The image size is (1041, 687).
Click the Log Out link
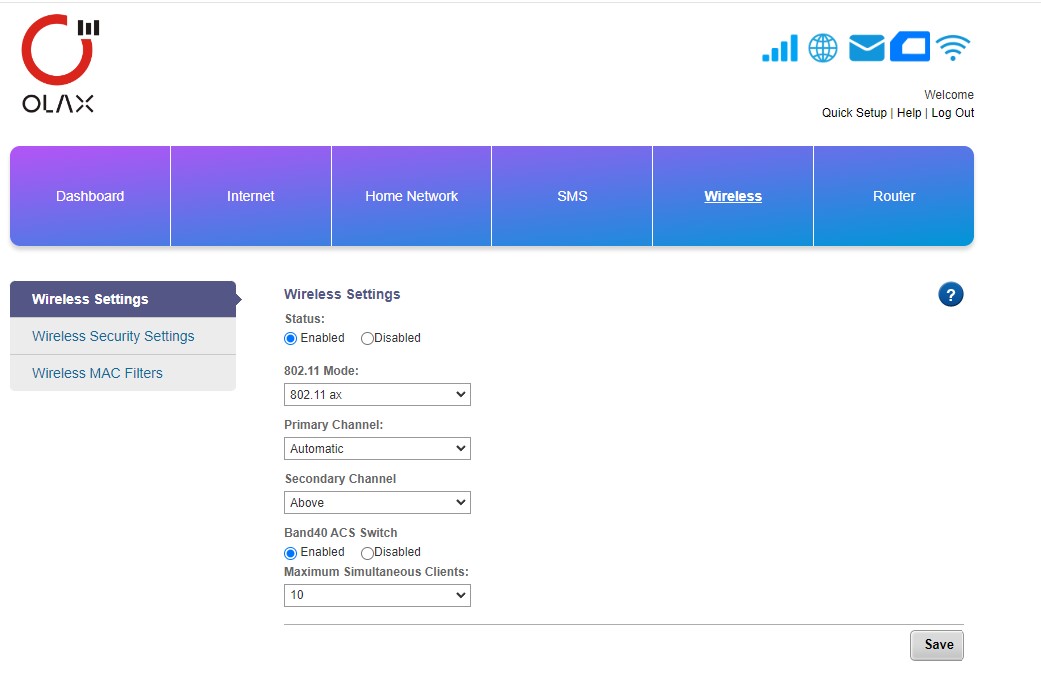pos(952,113)
